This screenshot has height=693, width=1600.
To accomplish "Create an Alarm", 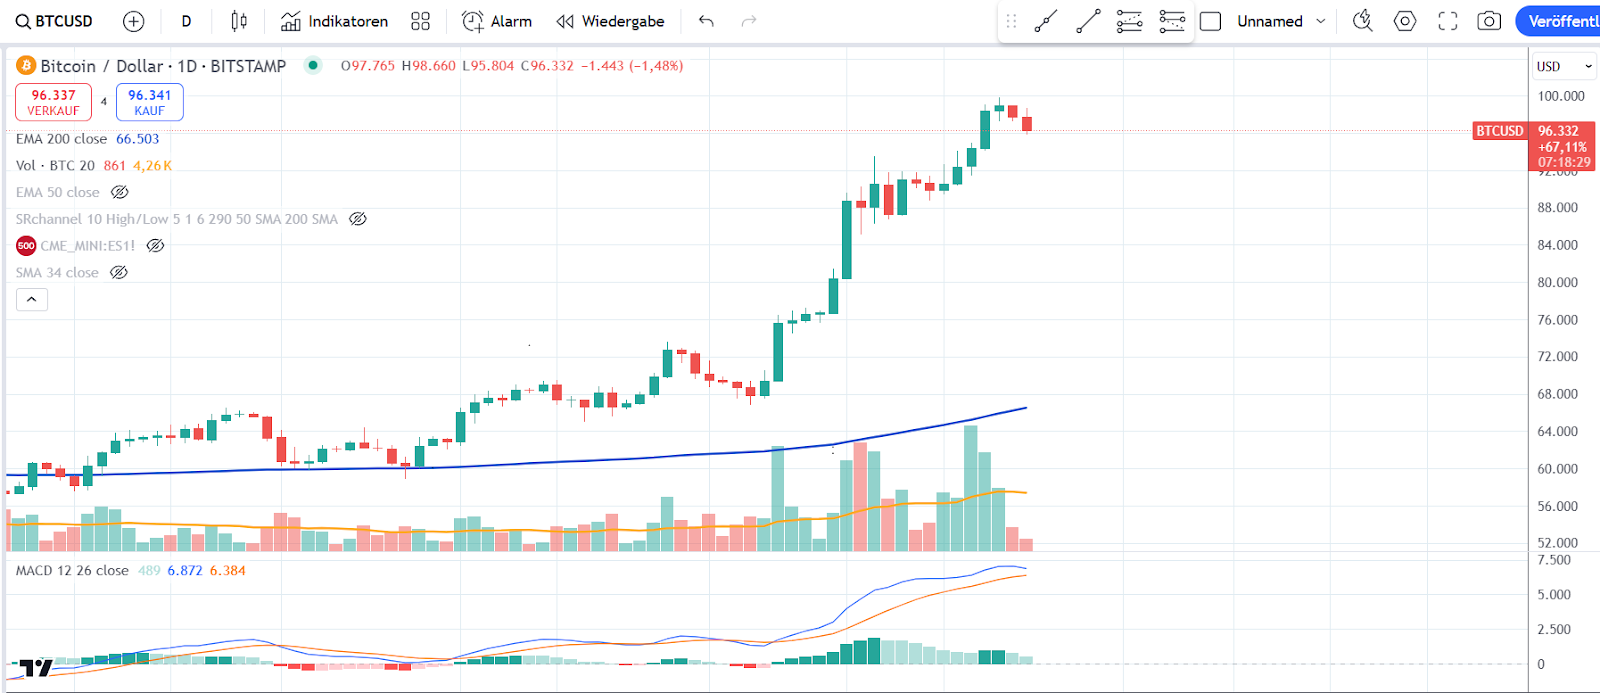I will pos(496,21).
